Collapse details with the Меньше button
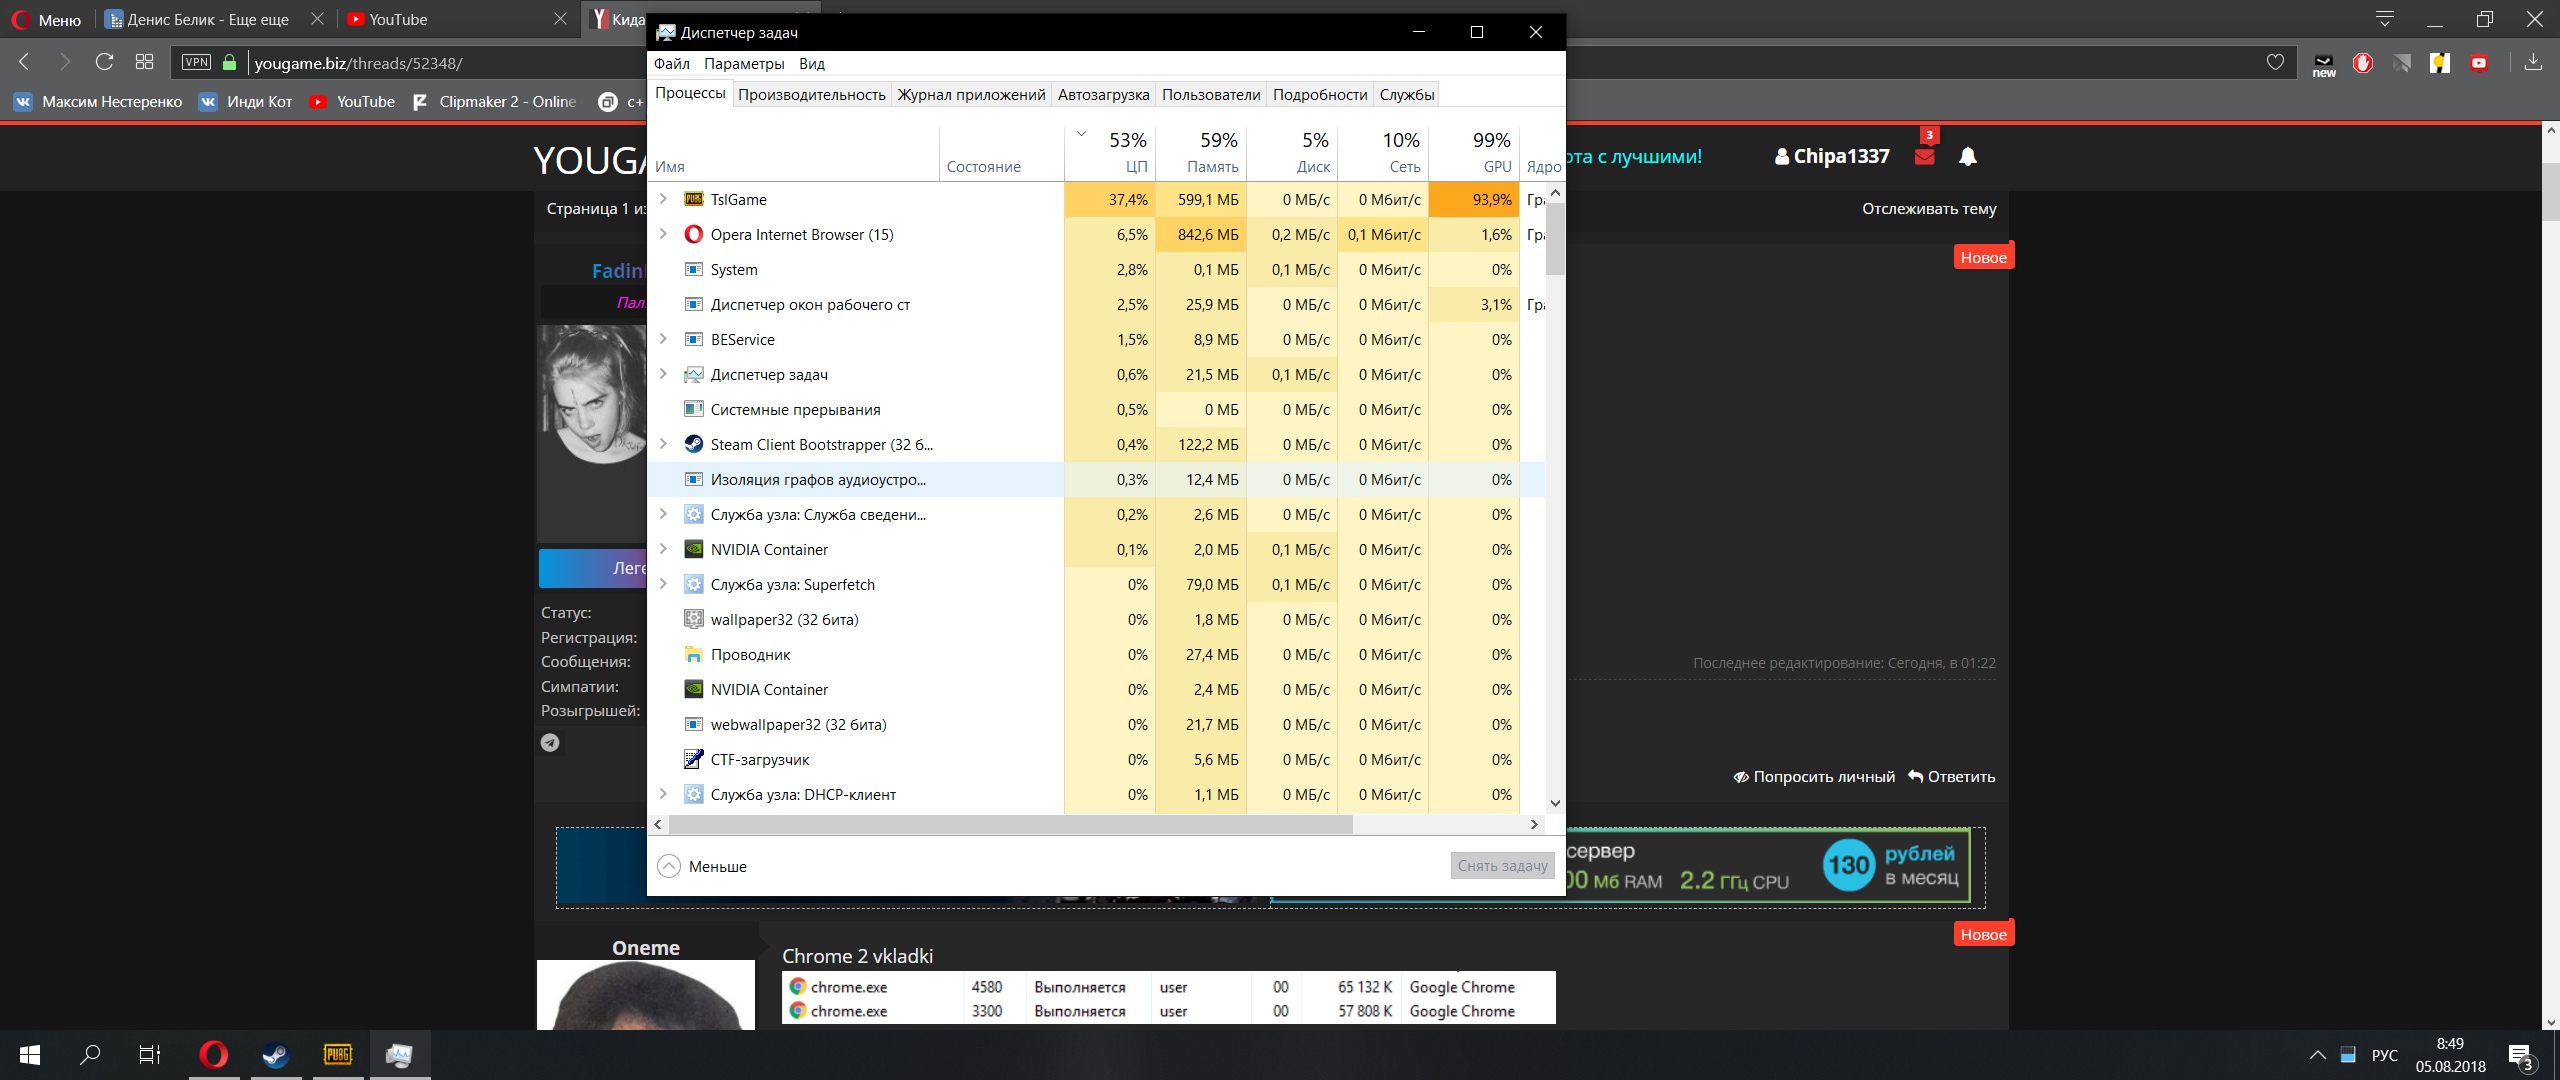 pyautogui.click(x=703, y=866)
